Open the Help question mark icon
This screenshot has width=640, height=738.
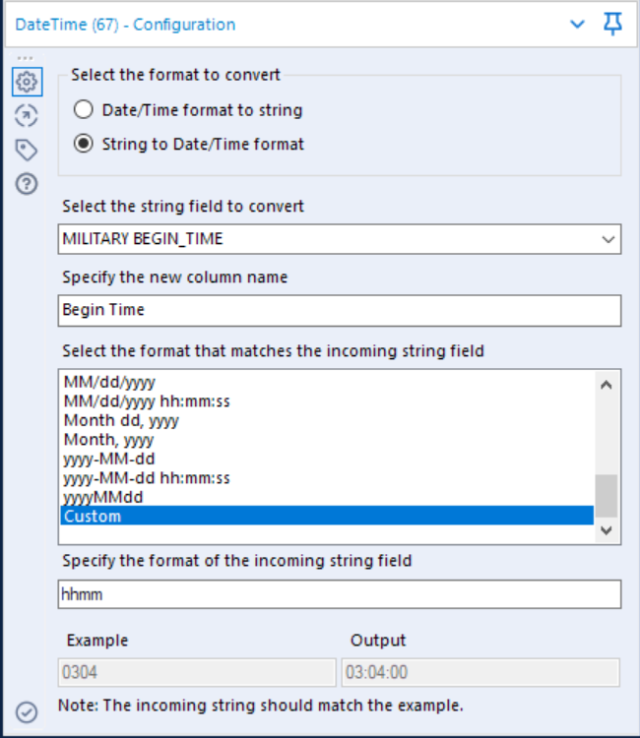[x=26, y=184]
